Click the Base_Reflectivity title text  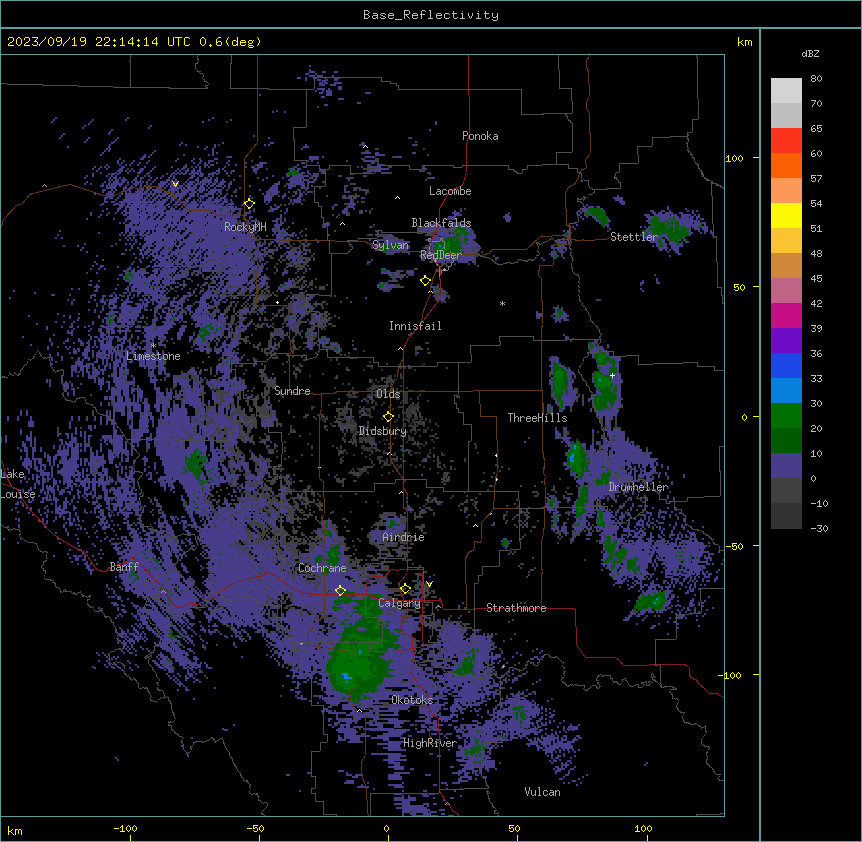coord(430,15)
